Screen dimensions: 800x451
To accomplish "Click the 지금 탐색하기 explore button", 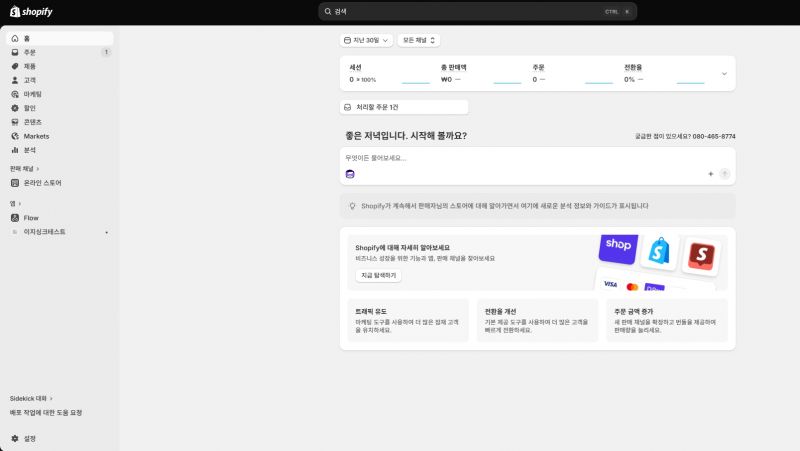I will pos(379,275).
